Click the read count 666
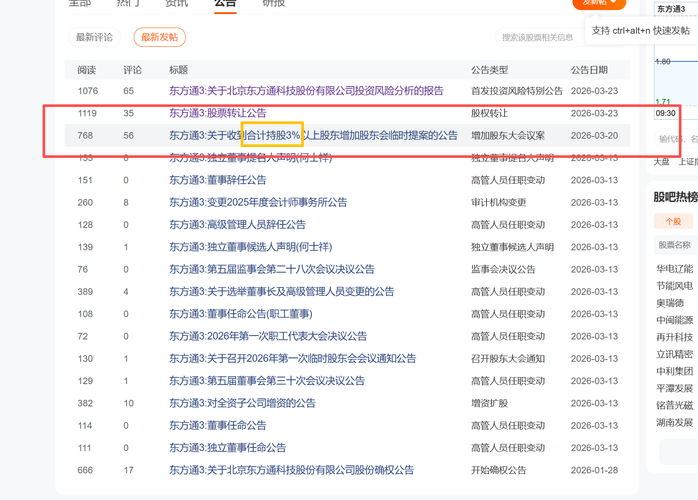 pyautogui.click(x=85, y=470)
